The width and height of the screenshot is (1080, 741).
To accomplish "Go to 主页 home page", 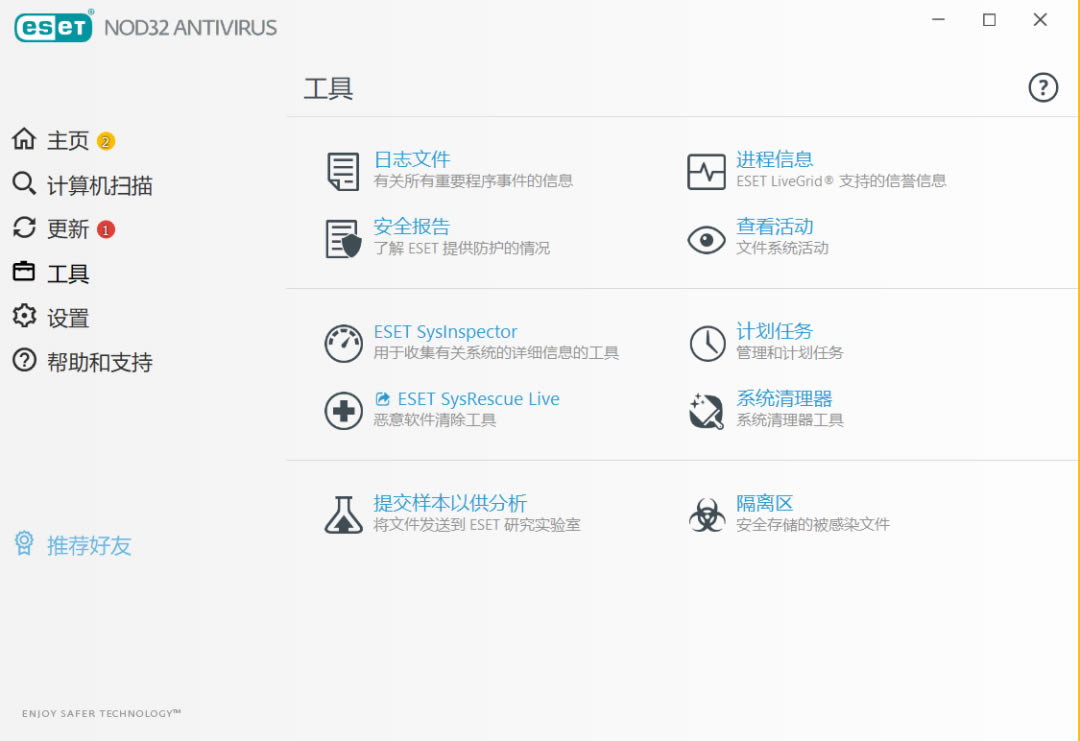I will [x=68, y=140].
